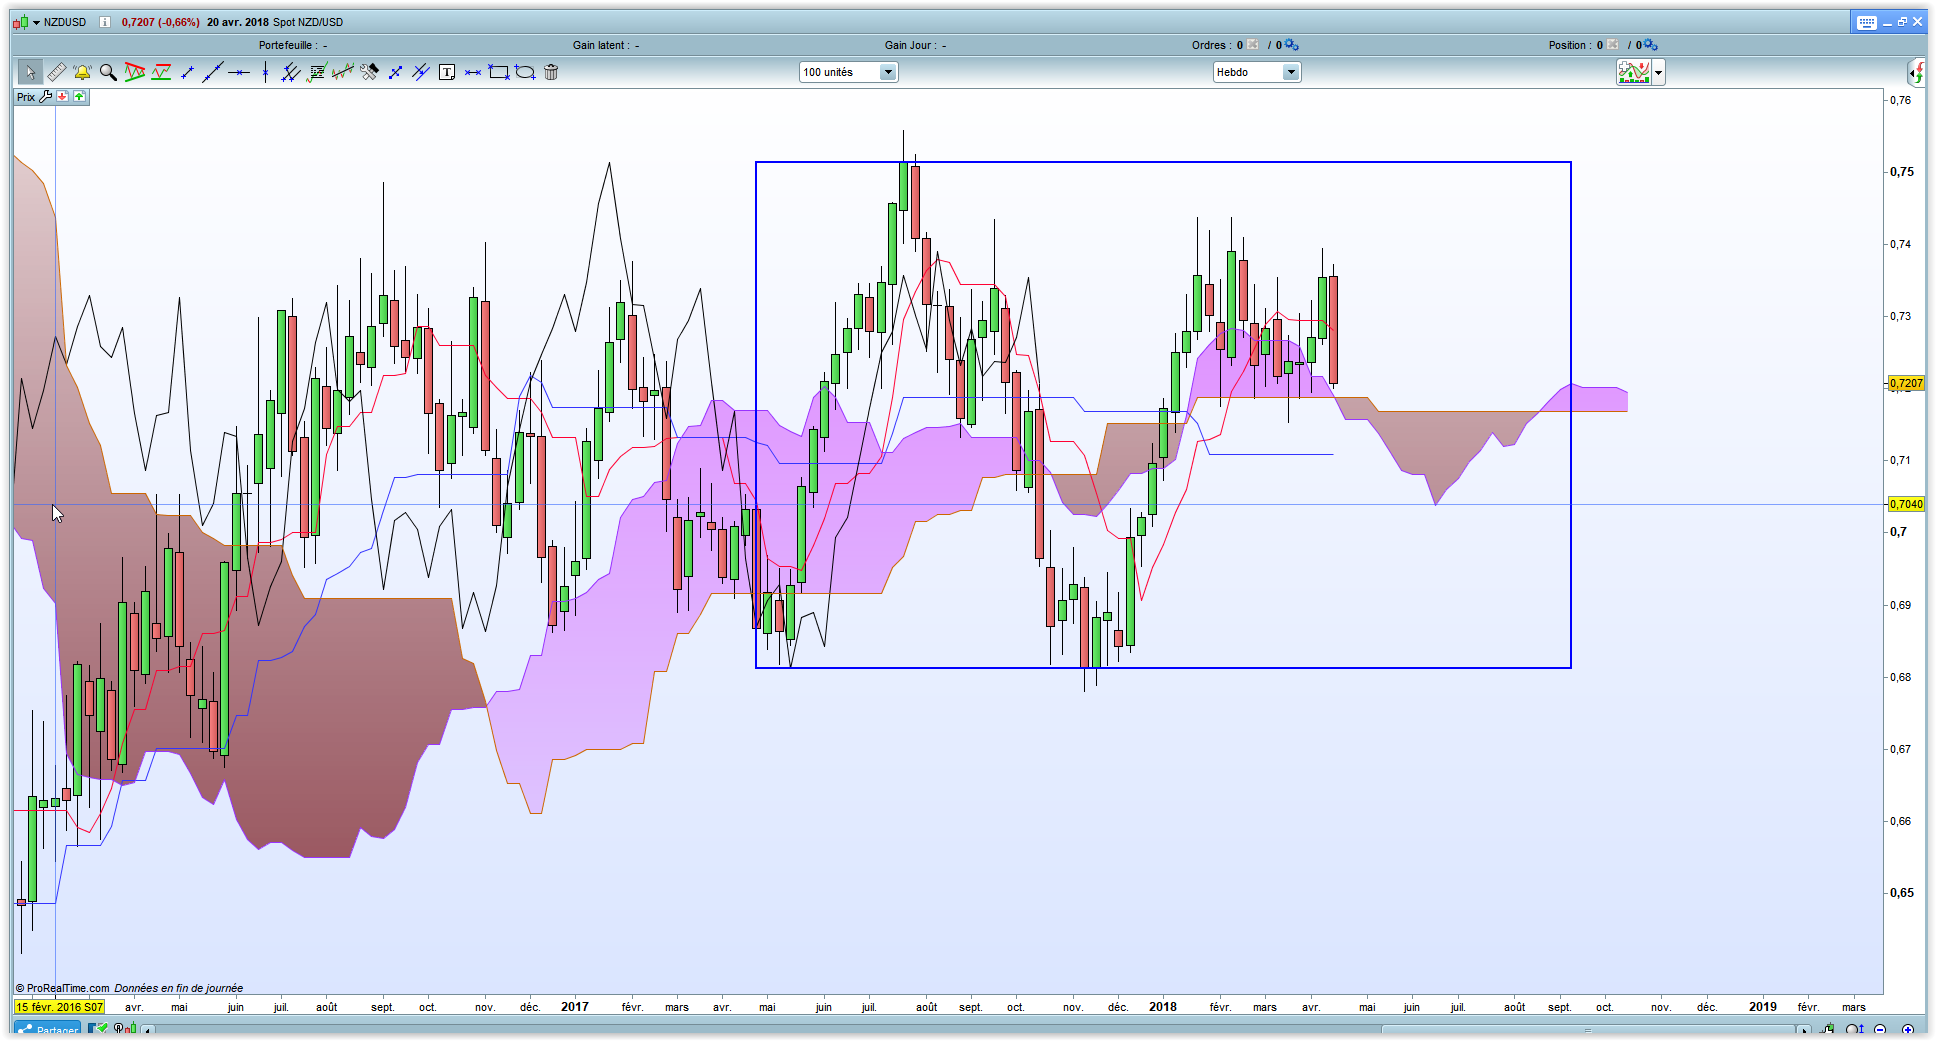Draw a horizontal line

click(239, 72)
